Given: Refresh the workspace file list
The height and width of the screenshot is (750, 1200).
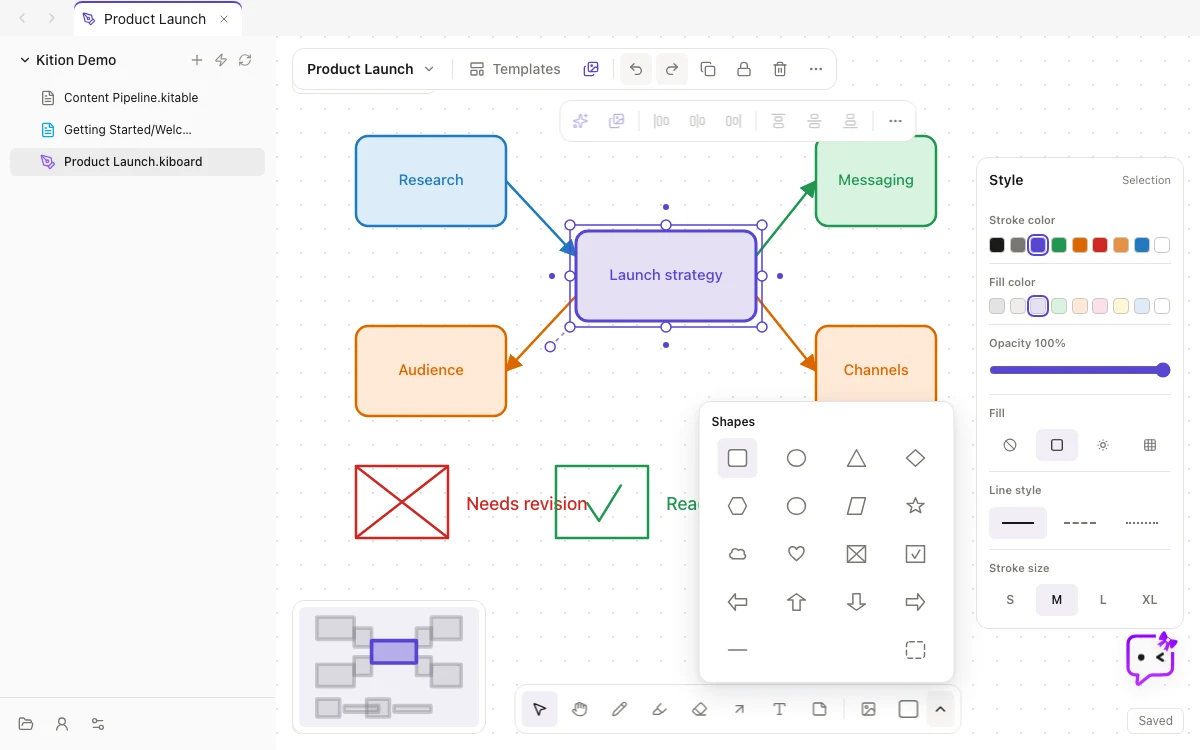Looking at the screenshot, I should pos(245,60).
